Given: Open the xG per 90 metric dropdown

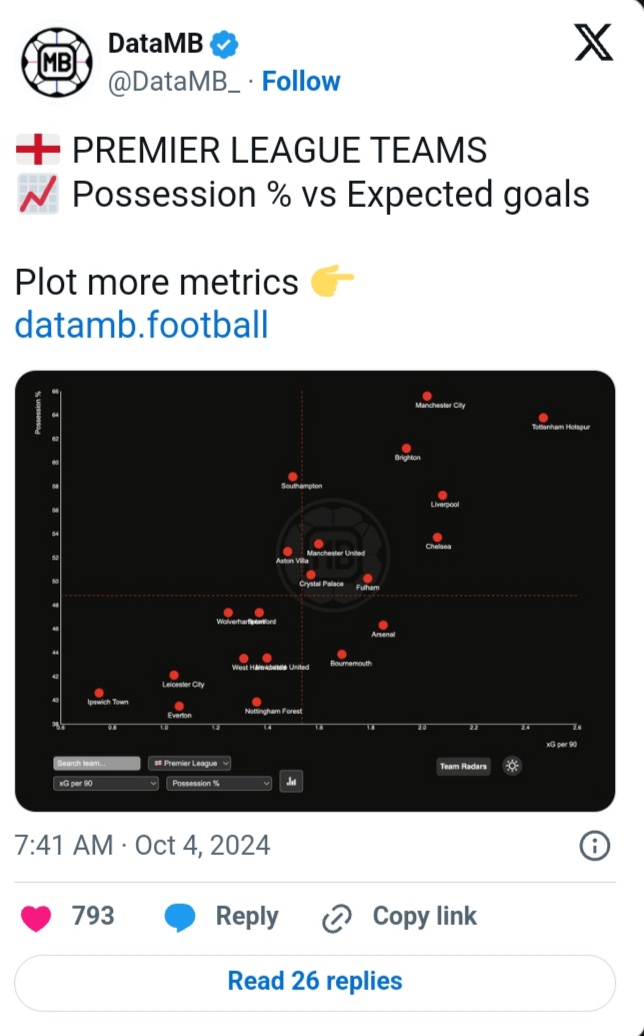Looking at the screenshot, I should [x=106, y=783].
